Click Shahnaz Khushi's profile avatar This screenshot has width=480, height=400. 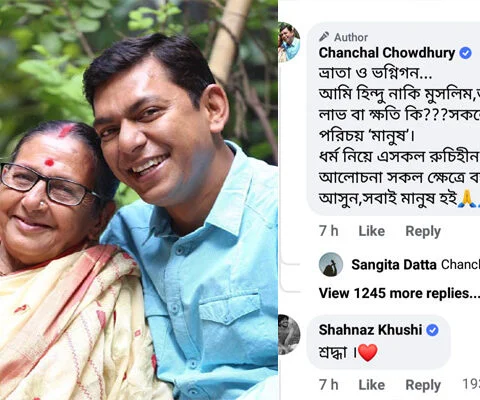click(289, 334)
